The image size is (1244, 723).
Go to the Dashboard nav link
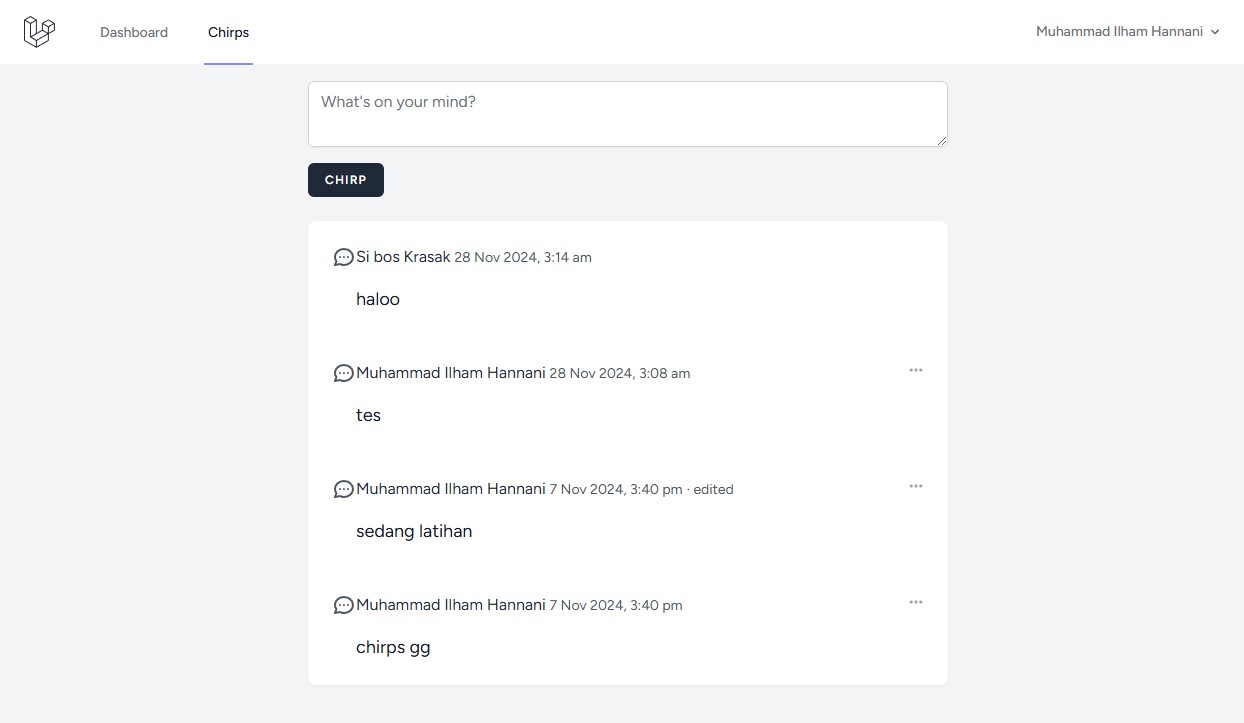click(134, 32)
